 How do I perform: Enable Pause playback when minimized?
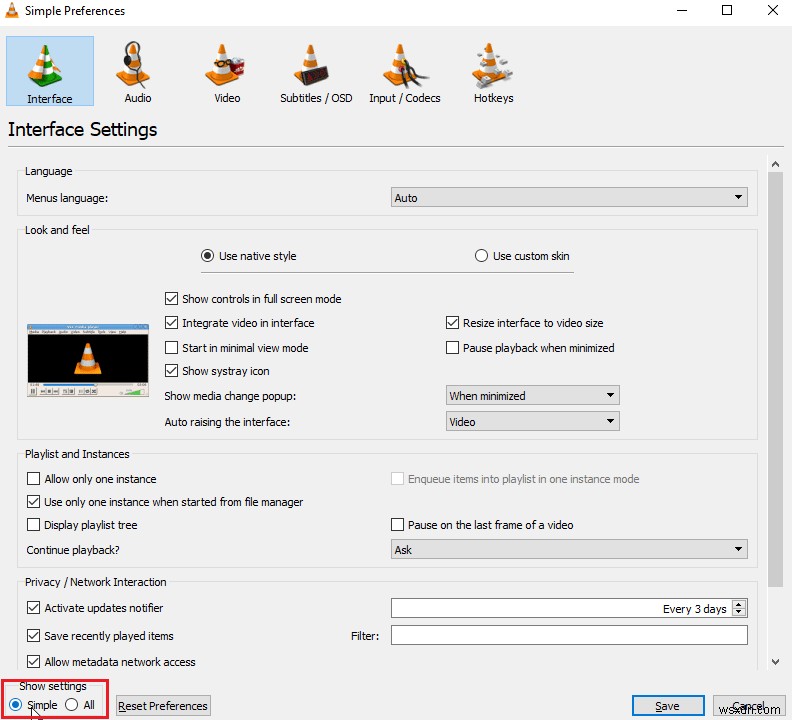pos(530,348)
